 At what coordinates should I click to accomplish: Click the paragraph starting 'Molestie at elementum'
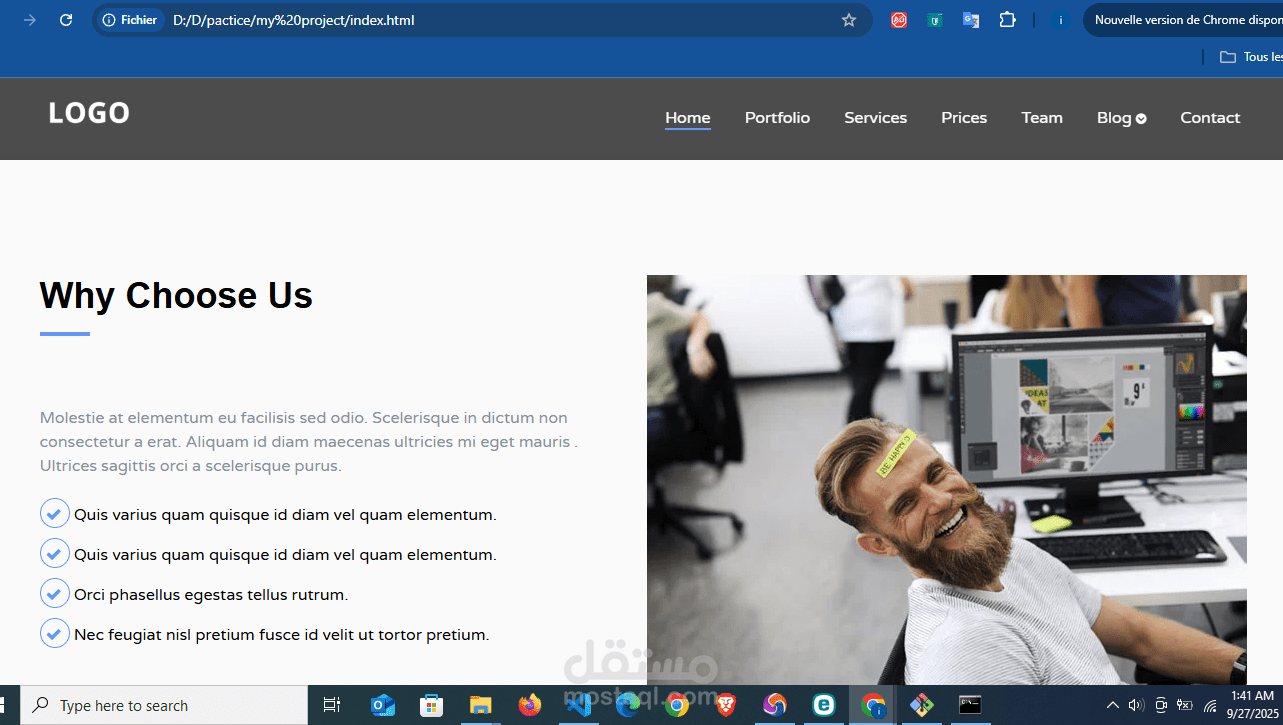tap(309, 442)
